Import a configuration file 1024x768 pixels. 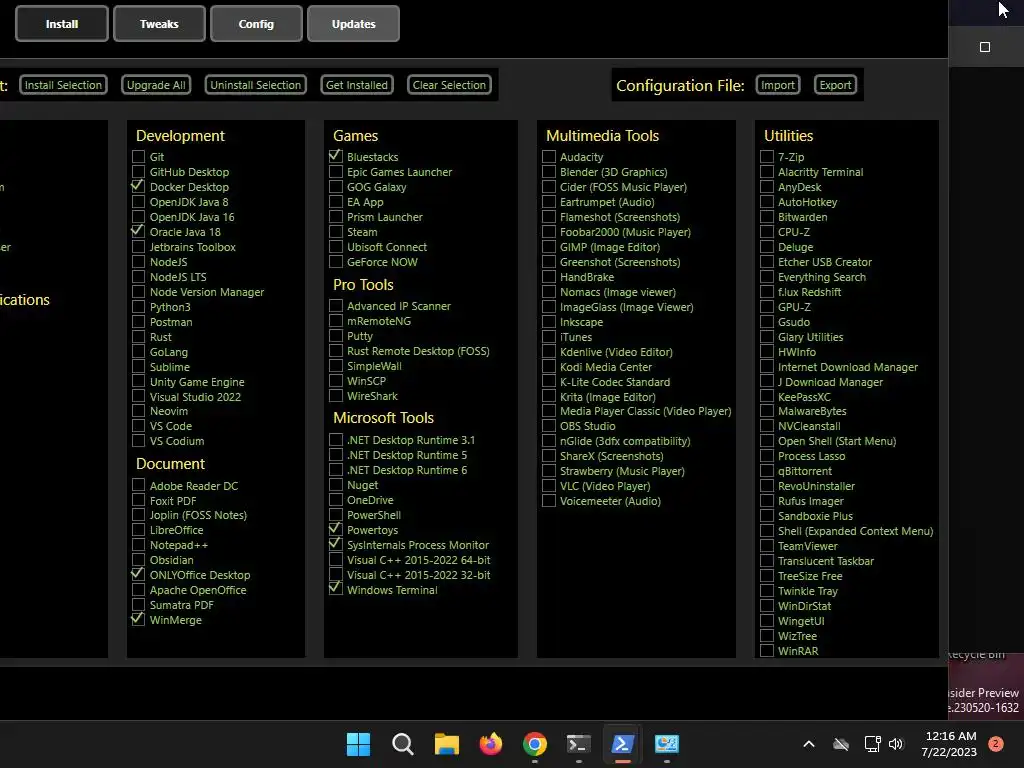coord(778,85)
